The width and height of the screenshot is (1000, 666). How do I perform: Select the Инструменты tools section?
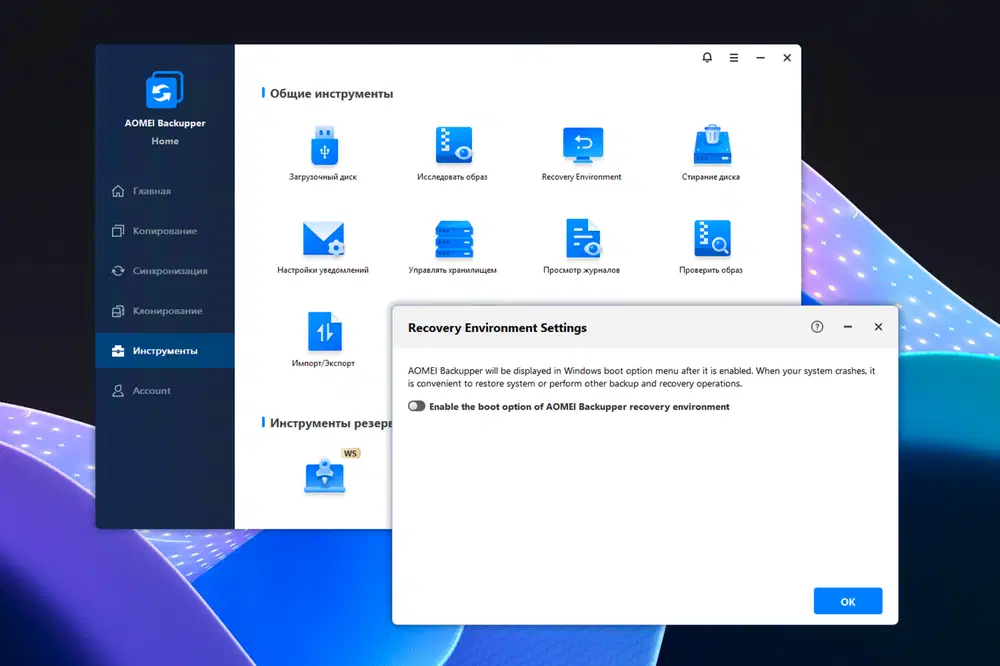[x=165, y=350]
